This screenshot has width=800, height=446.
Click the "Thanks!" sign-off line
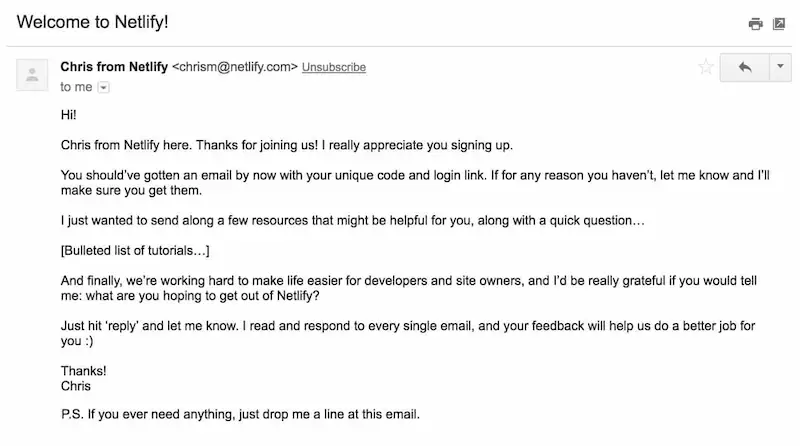(83, 370)
